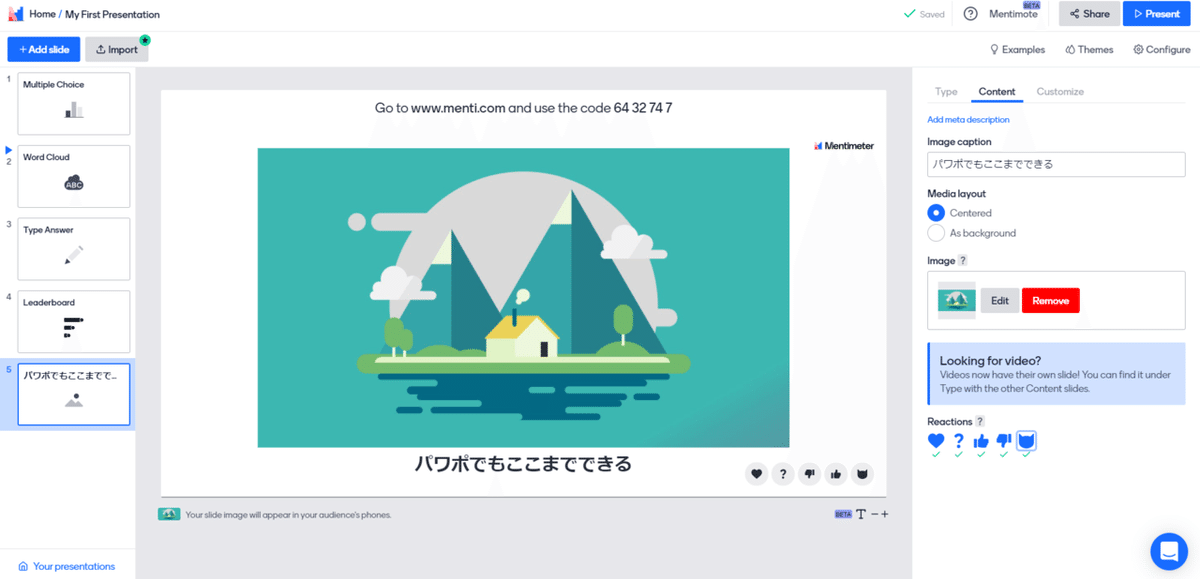
Task: Open the help question mark icon in header
Action: 970,14
